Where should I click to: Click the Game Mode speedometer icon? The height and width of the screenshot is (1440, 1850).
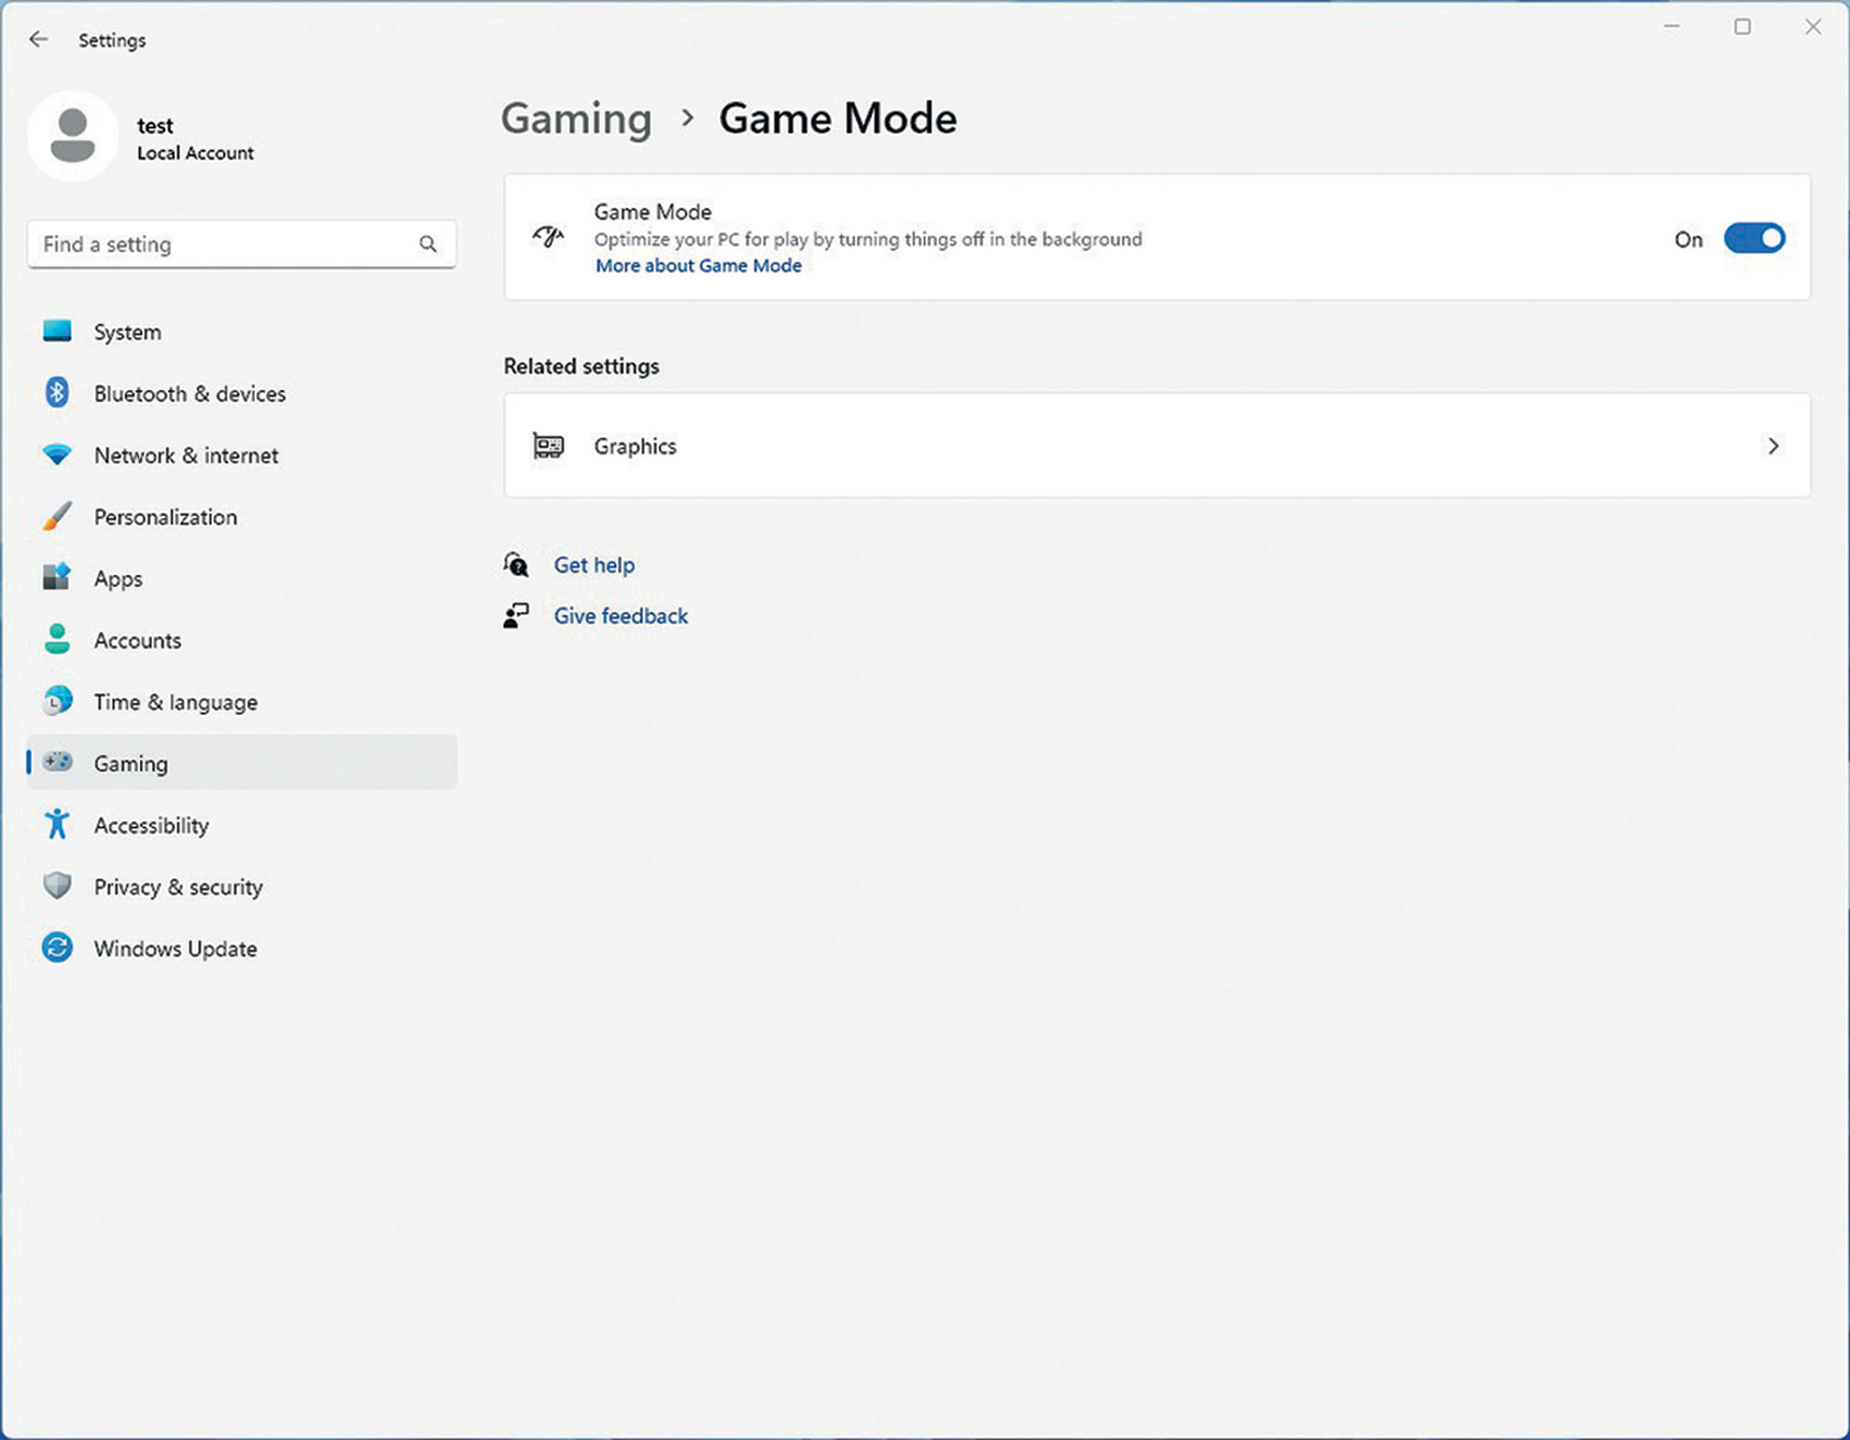[x=548, y=237]
